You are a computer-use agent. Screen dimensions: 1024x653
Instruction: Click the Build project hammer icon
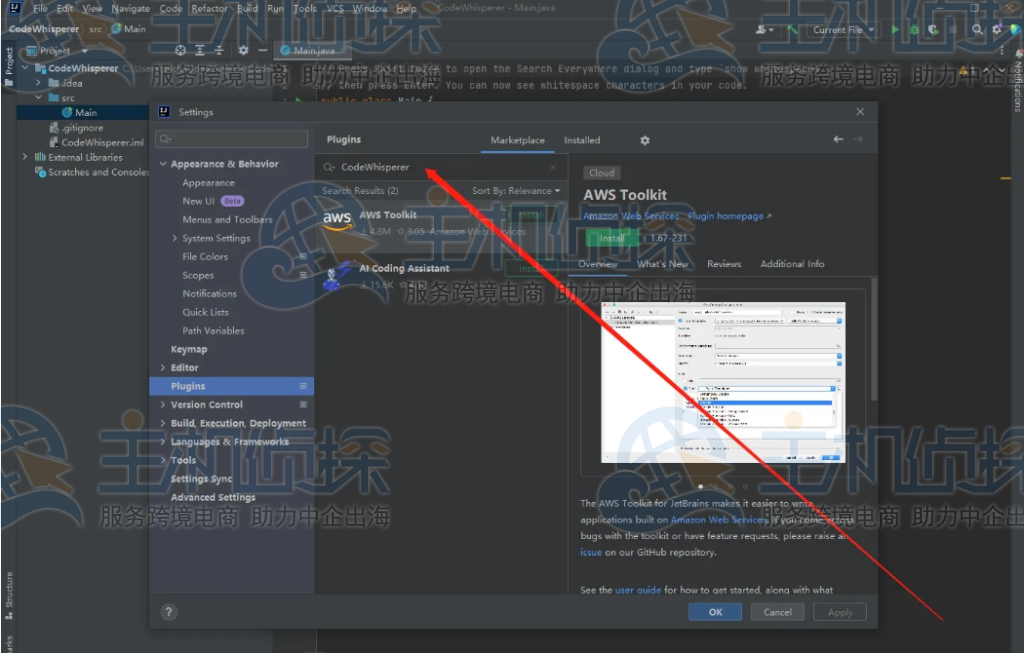point(792,29)
